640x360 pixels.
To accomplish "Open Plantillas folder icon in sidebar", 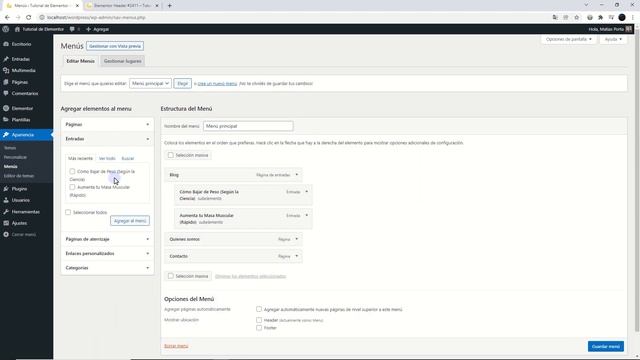I will pos(6,120).
